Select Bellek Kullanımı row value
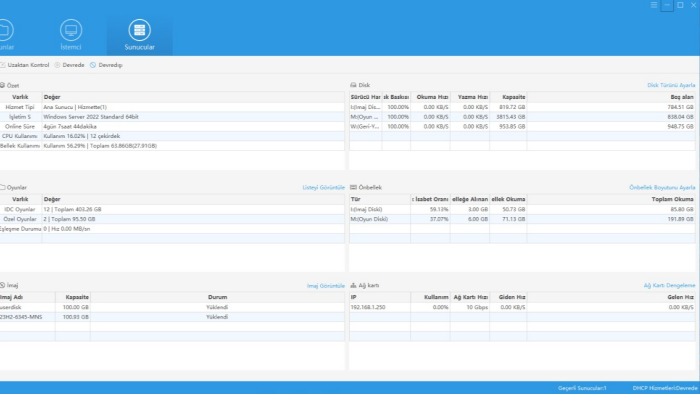Image resolution: width=700 pixels, height=394 pixels. [100, 146]
